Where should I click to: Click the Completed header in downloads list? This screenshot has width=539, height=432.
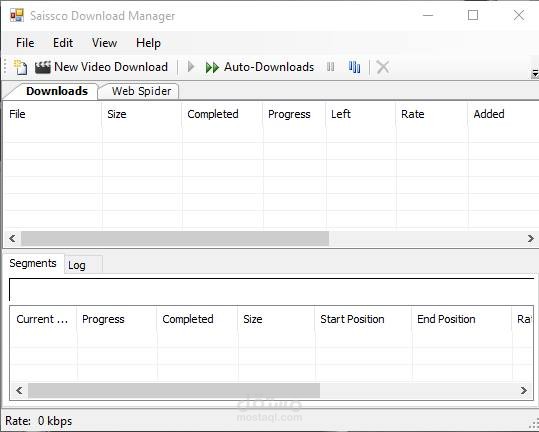(x=222, y=114)
